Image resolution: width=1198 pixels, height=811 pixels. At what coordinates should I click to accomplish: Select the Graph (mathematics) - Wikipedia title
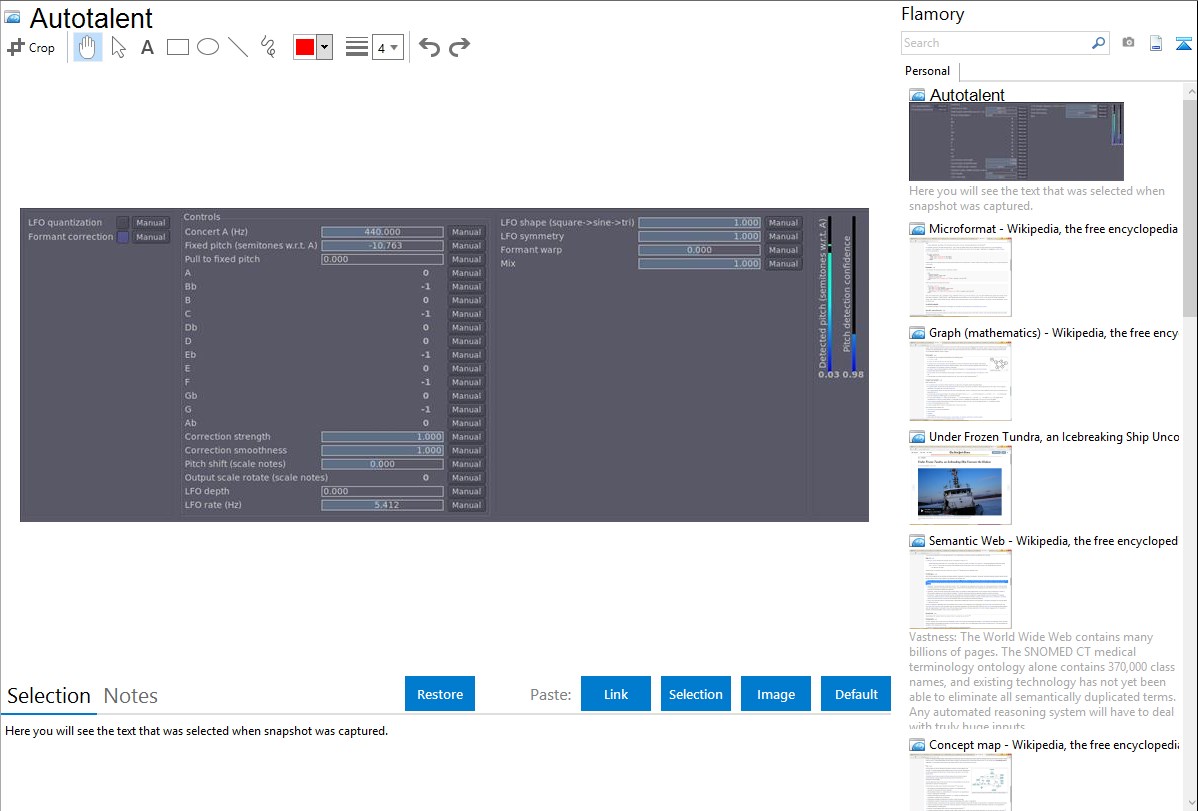coord(1053,333)
